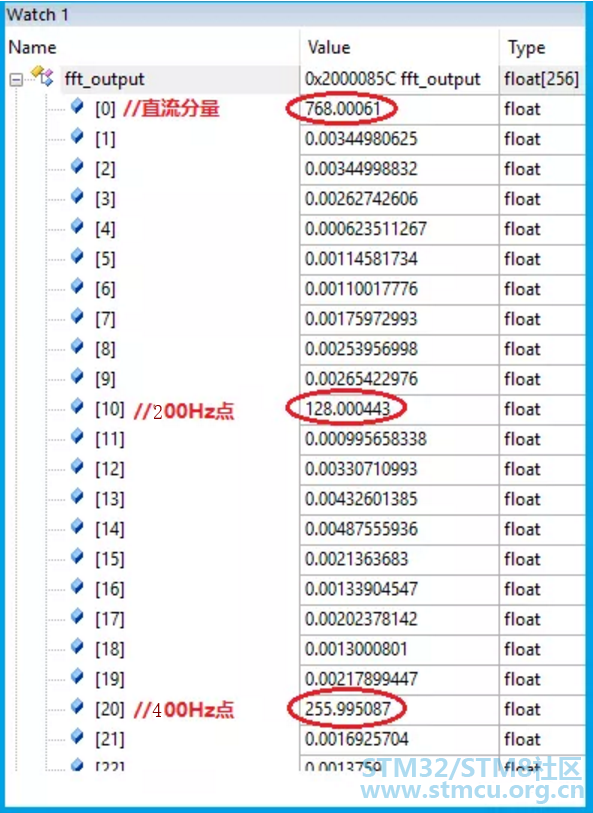Click the diamond icon beside element [20]
This screenshot has width=593, height=813.
[x=77, y=706]
